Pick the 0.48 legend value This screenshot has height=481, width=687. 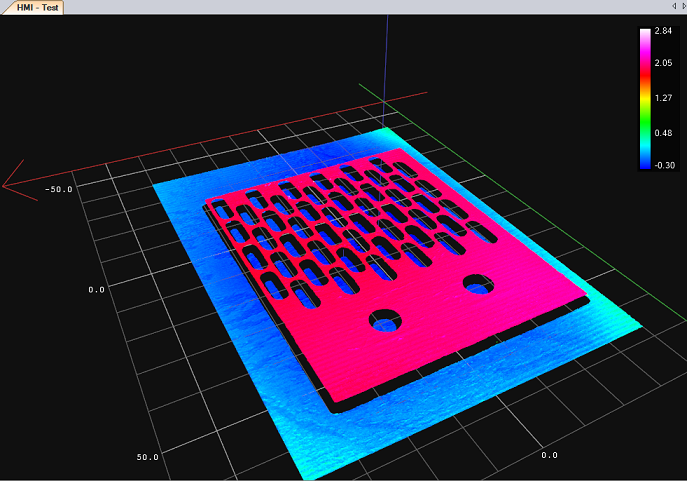(662, 133)
